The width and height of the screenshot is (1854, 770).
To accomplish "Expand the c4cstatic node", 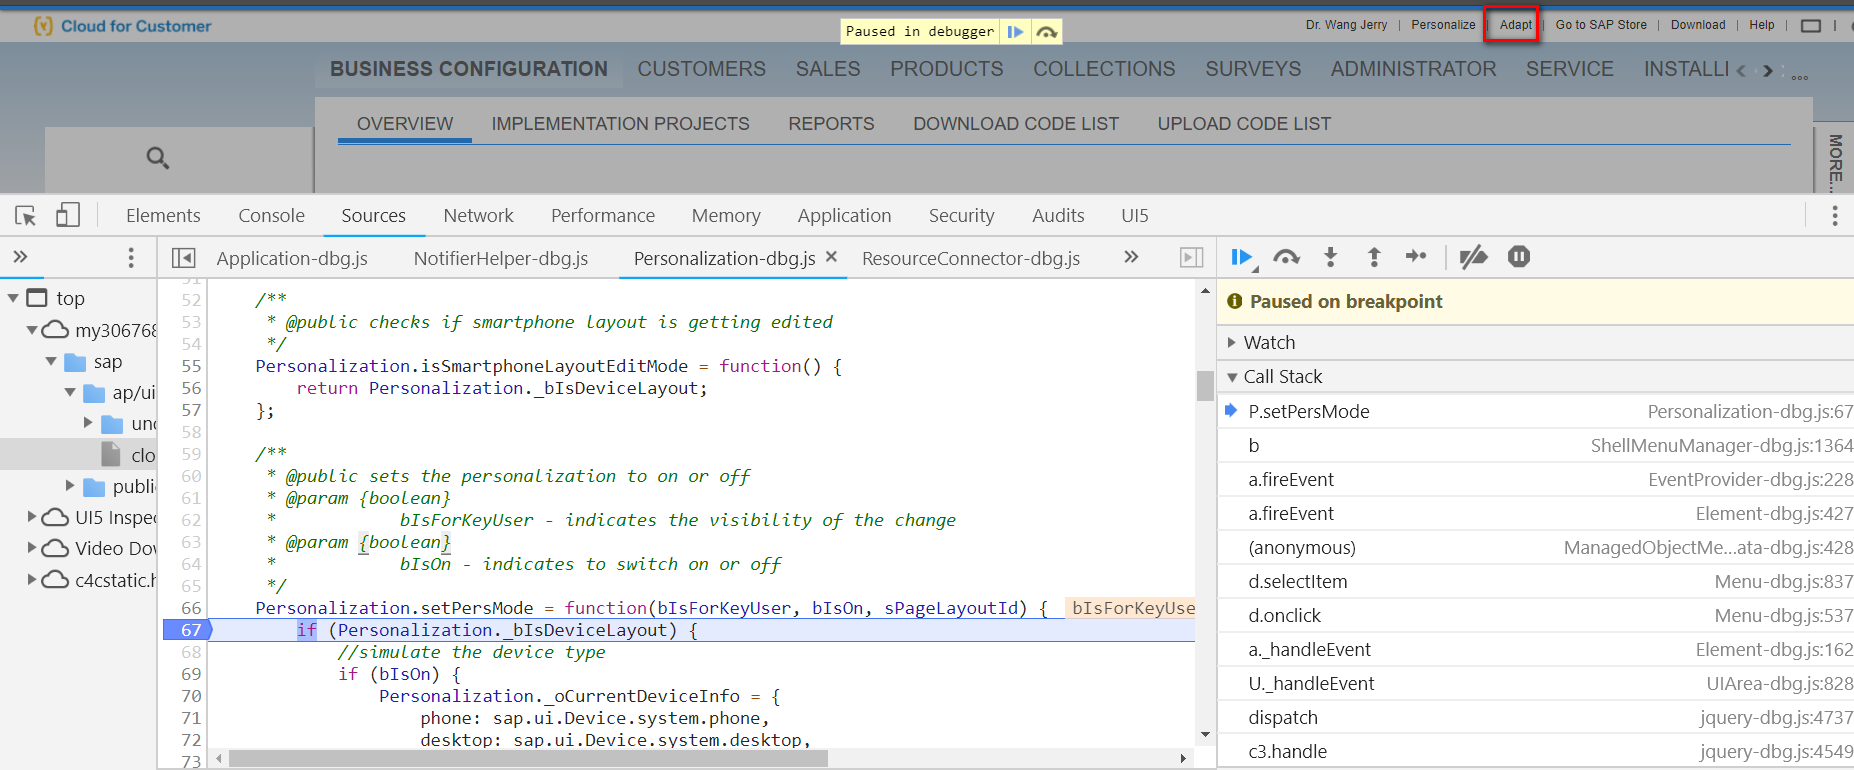I will pyautogui.click(x=32, y=579).
